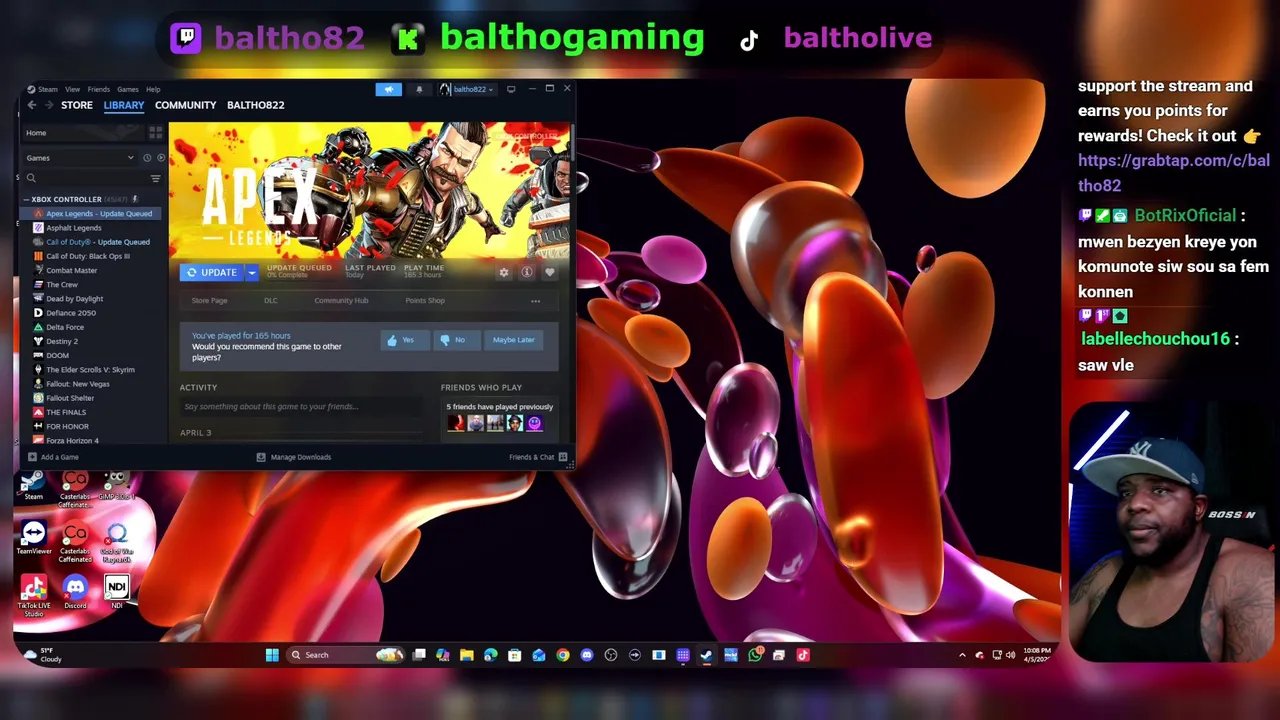Screen dimensions: 1280x720
Task: Open the Friends menu
Action: 98,89
